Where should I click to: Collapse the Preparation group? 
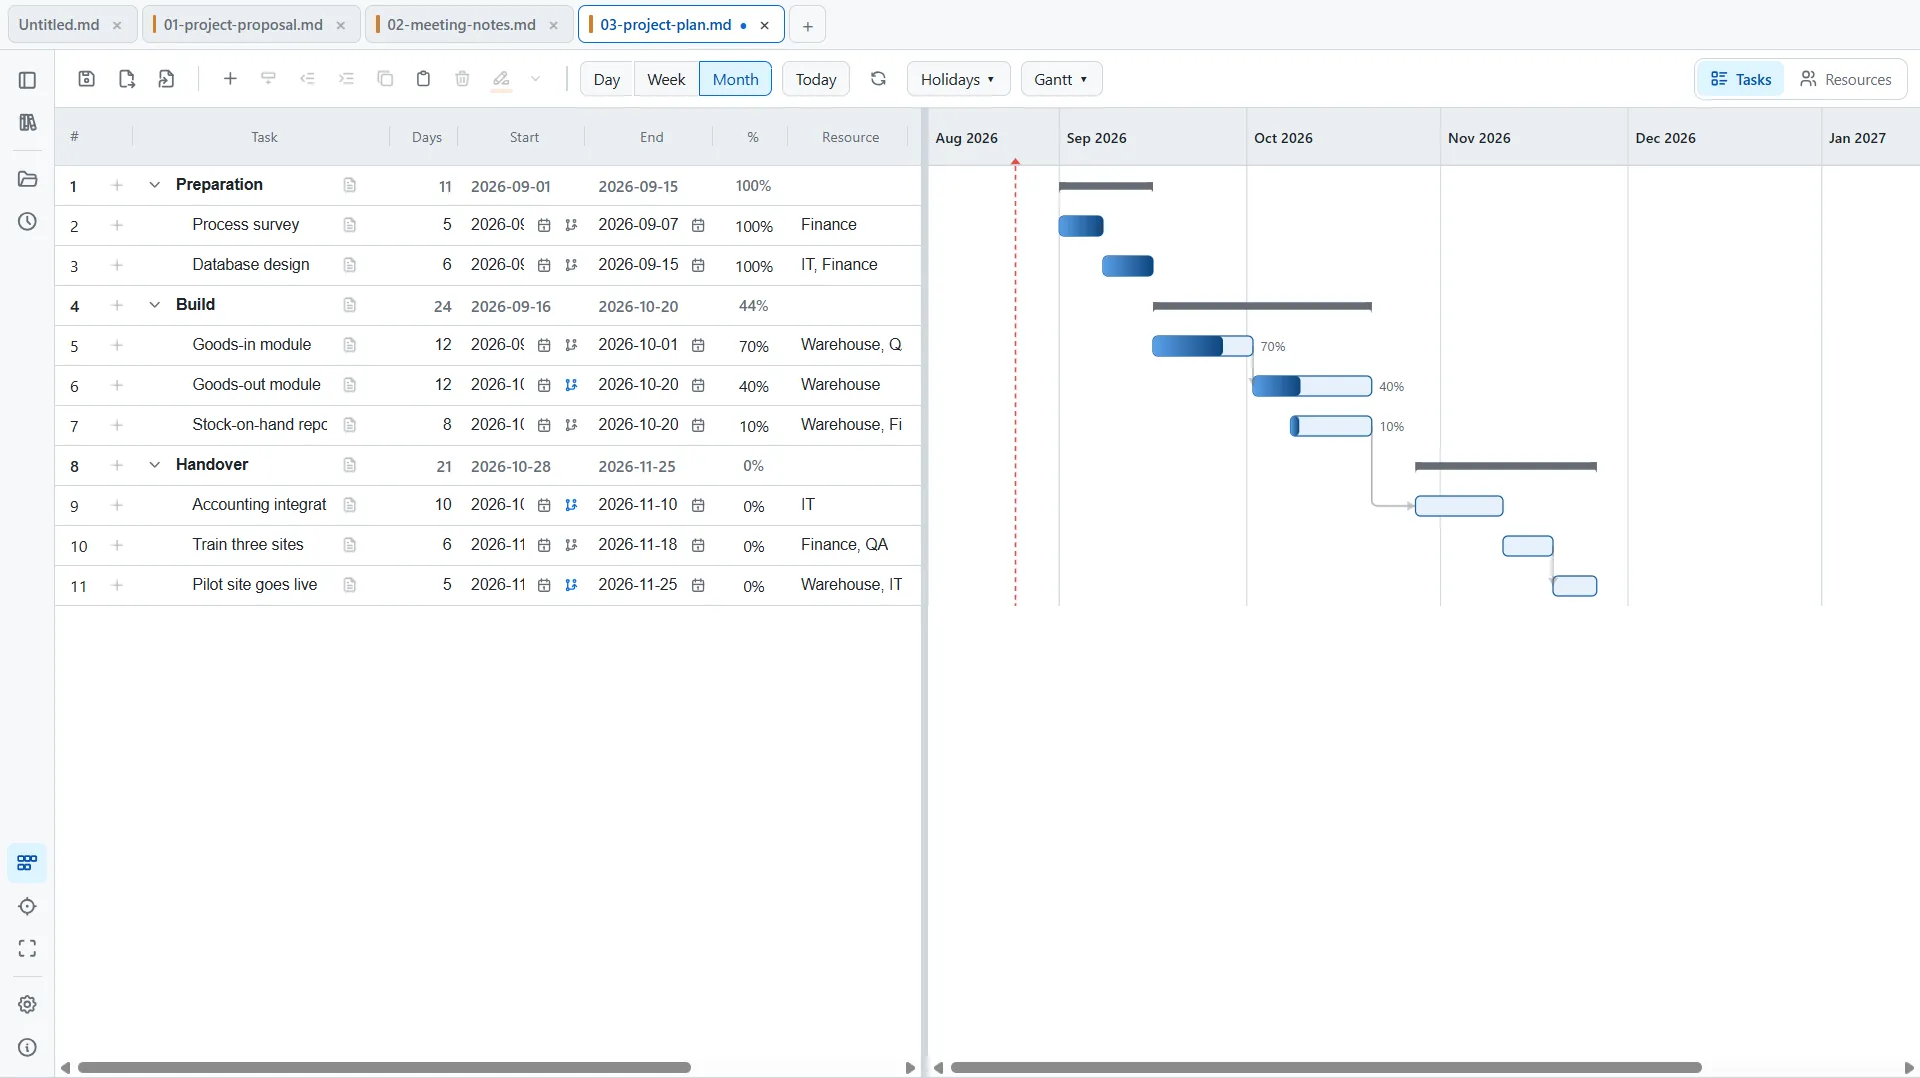point(154,185)
